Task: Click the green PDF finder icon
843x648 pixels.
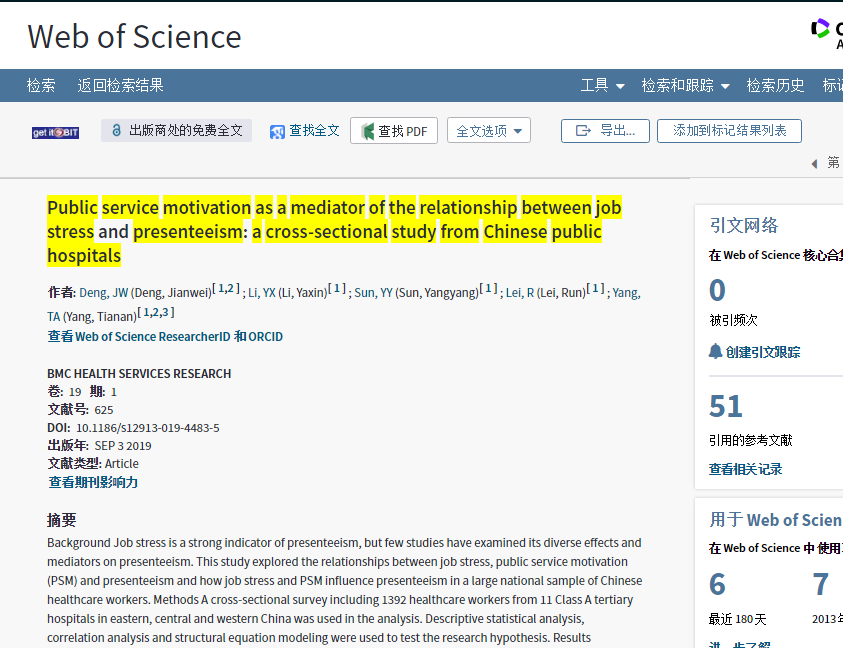Action: click(368, 131)
